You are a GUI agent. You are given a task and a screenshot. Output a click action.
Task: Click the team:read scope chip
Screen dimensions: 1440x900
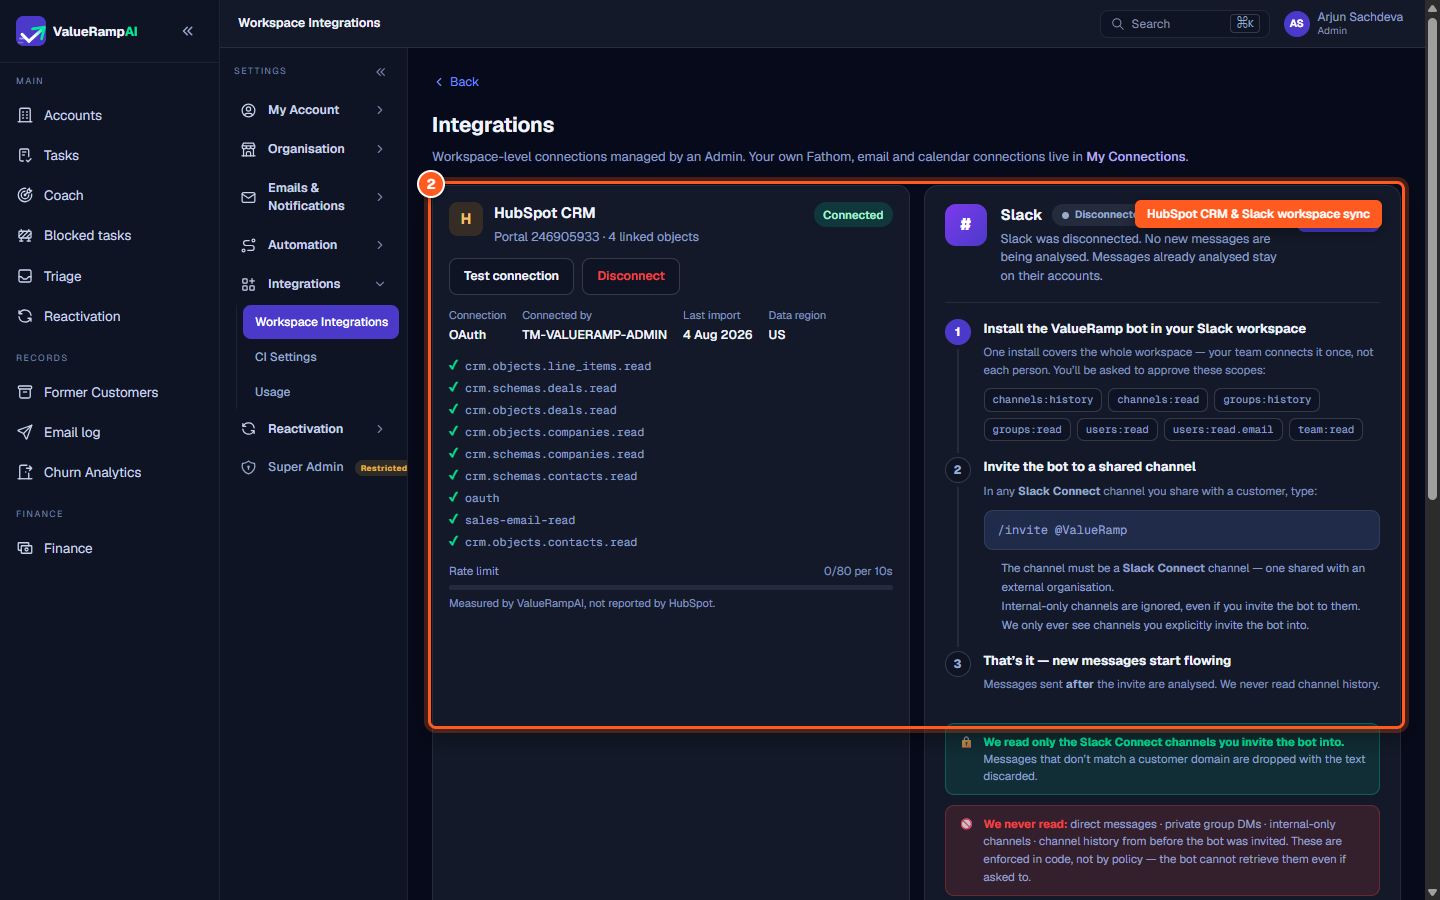coord(1326,430)
